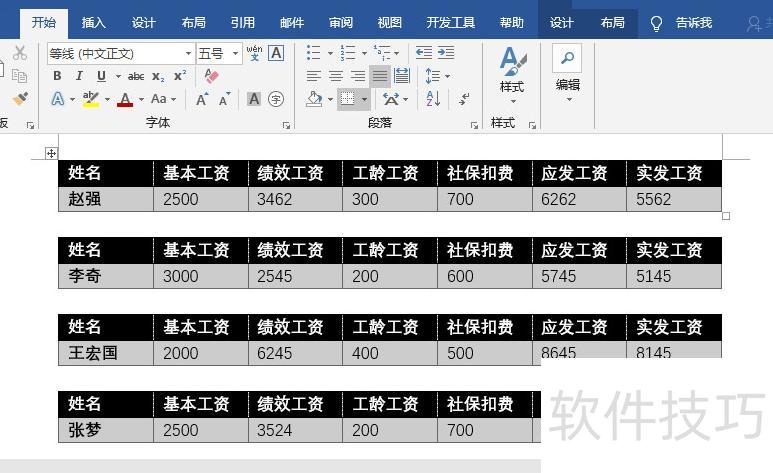Screen dimensions: 773x473
Task: Switch to the 插入 tab
Action: [x=94, y=23]
